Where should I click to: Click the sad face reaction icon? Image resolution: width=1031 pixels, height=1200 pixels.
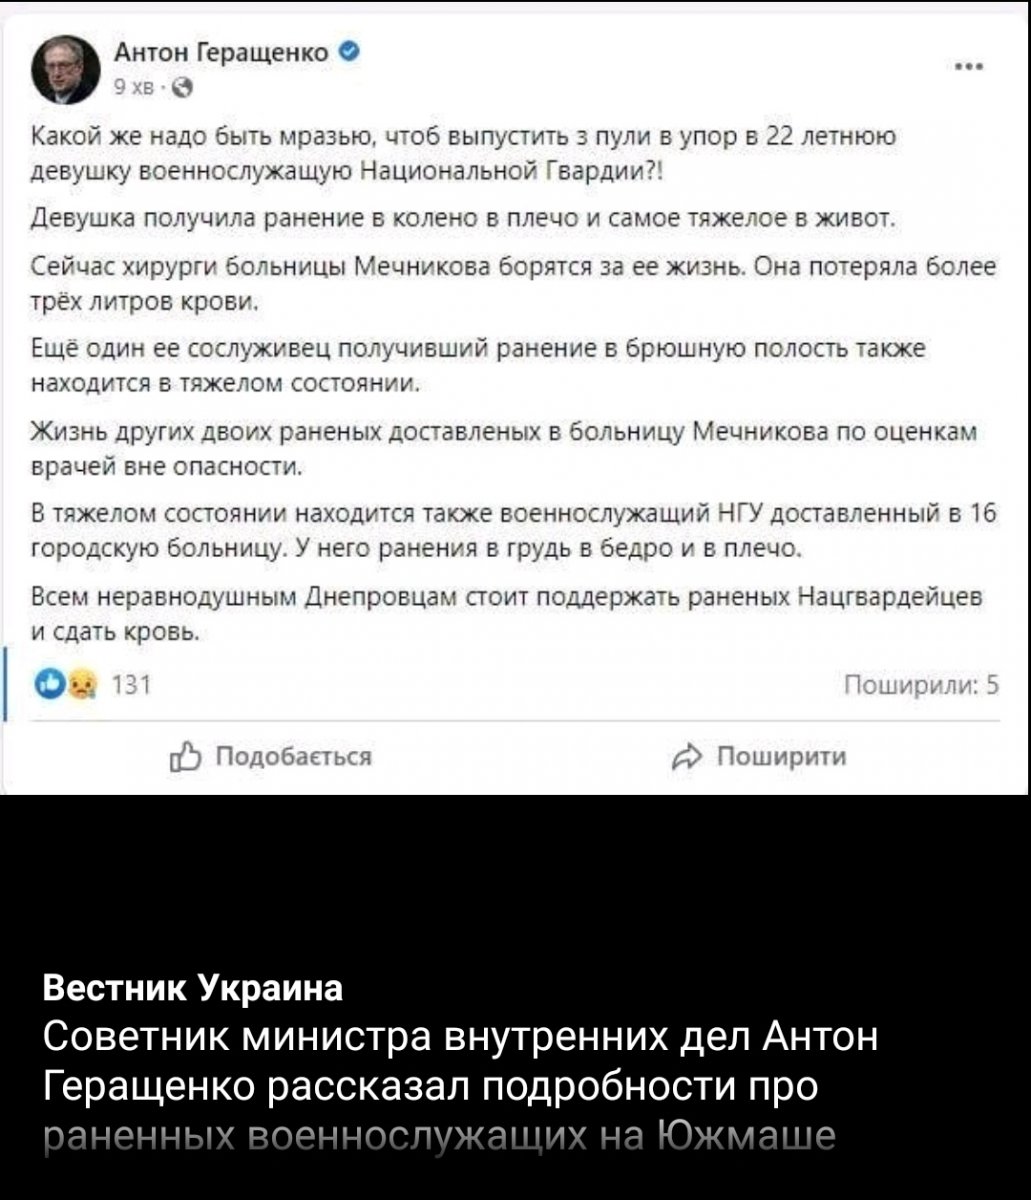click(71, 687)
